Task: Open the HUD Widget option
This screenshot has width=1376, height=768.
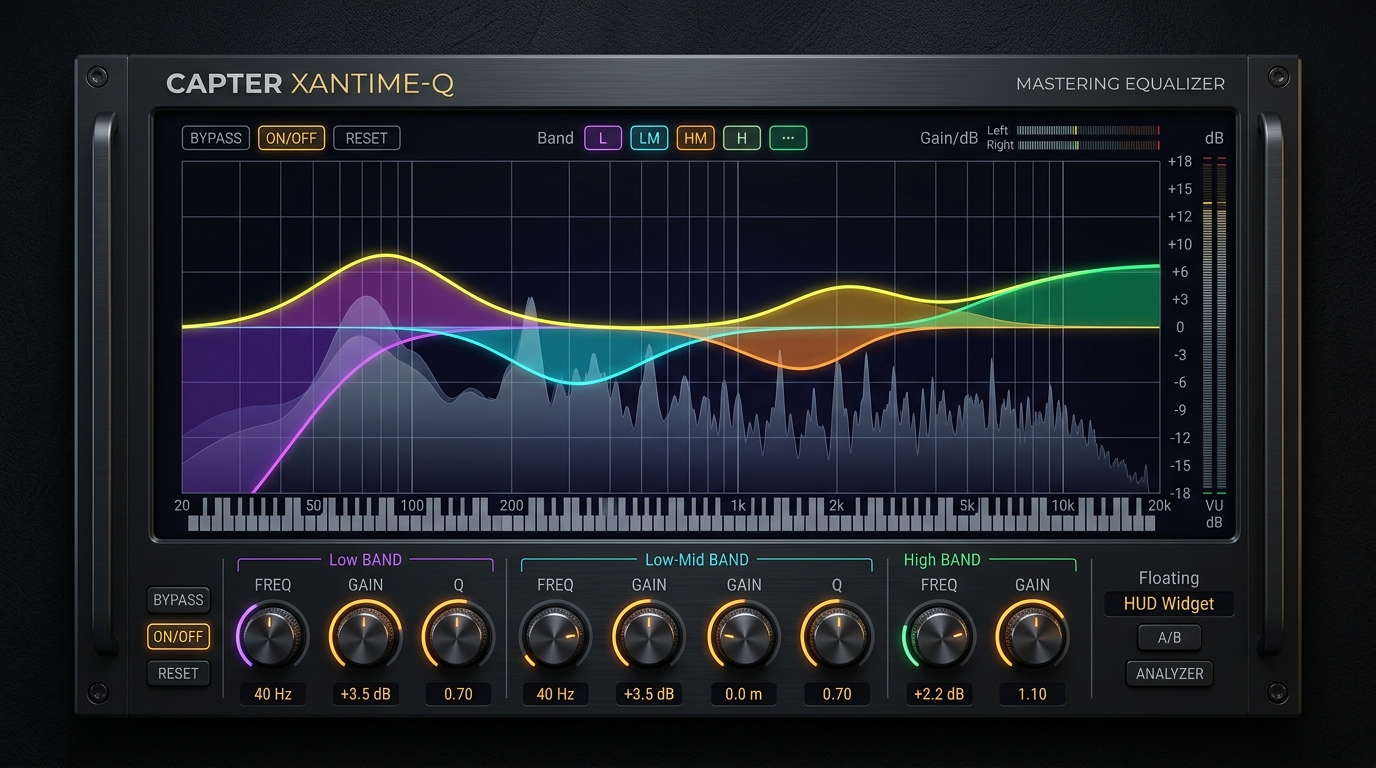Action: (x=1169, y=604)
